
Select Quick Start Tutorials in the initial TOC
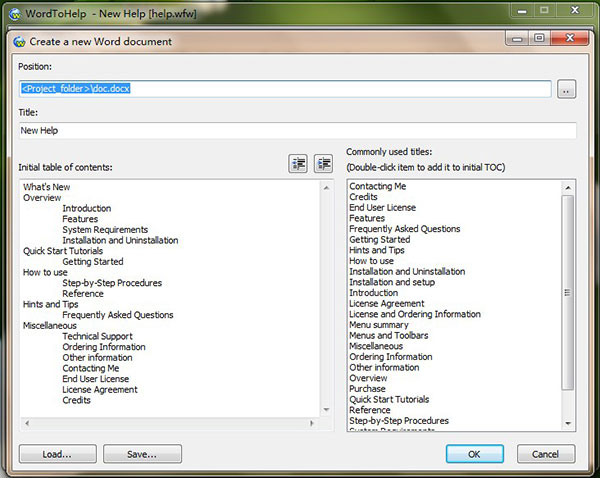click(63, 251)
